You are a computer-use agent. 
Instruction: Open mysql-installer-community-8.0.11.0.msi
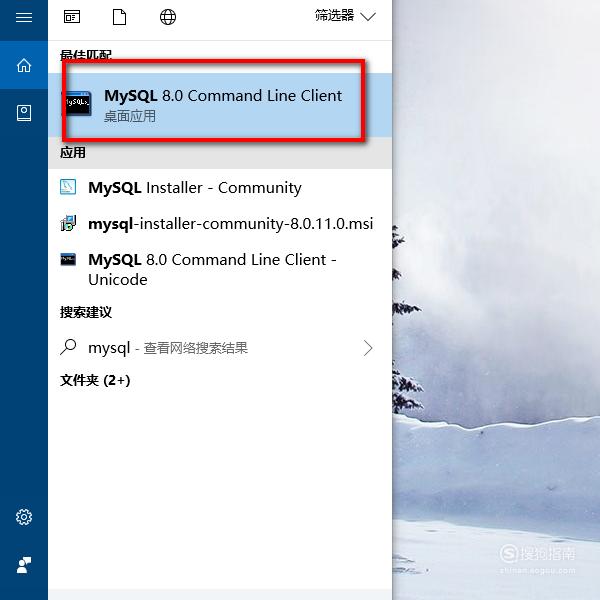220,223
